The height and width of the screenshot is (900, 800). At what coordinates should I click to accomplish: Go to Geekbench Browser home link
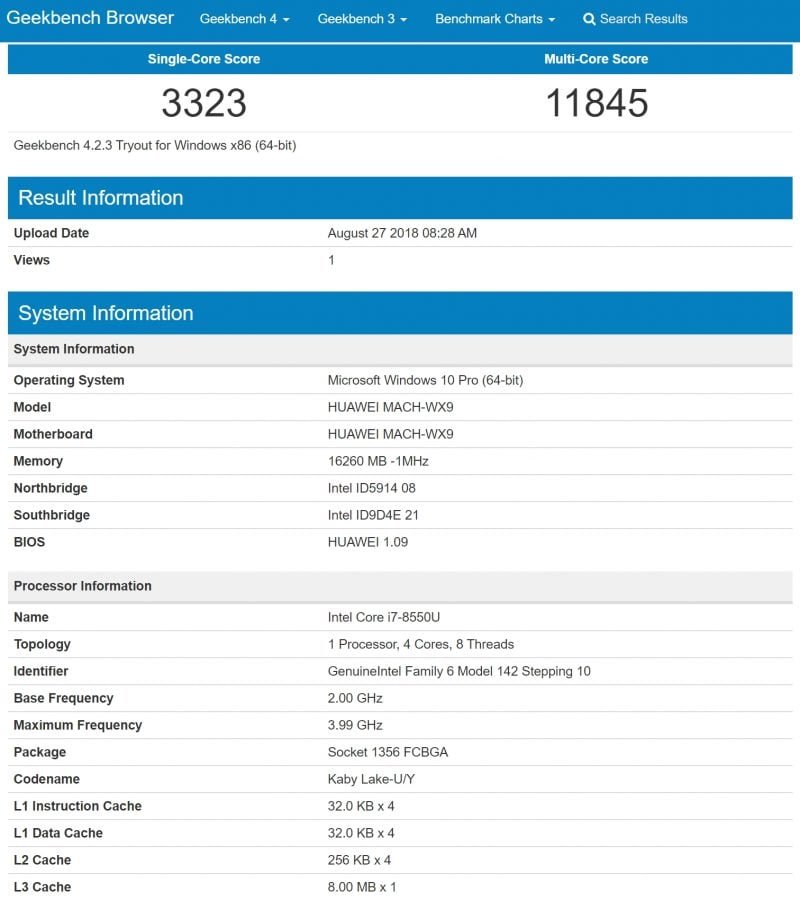click(90, 18)
